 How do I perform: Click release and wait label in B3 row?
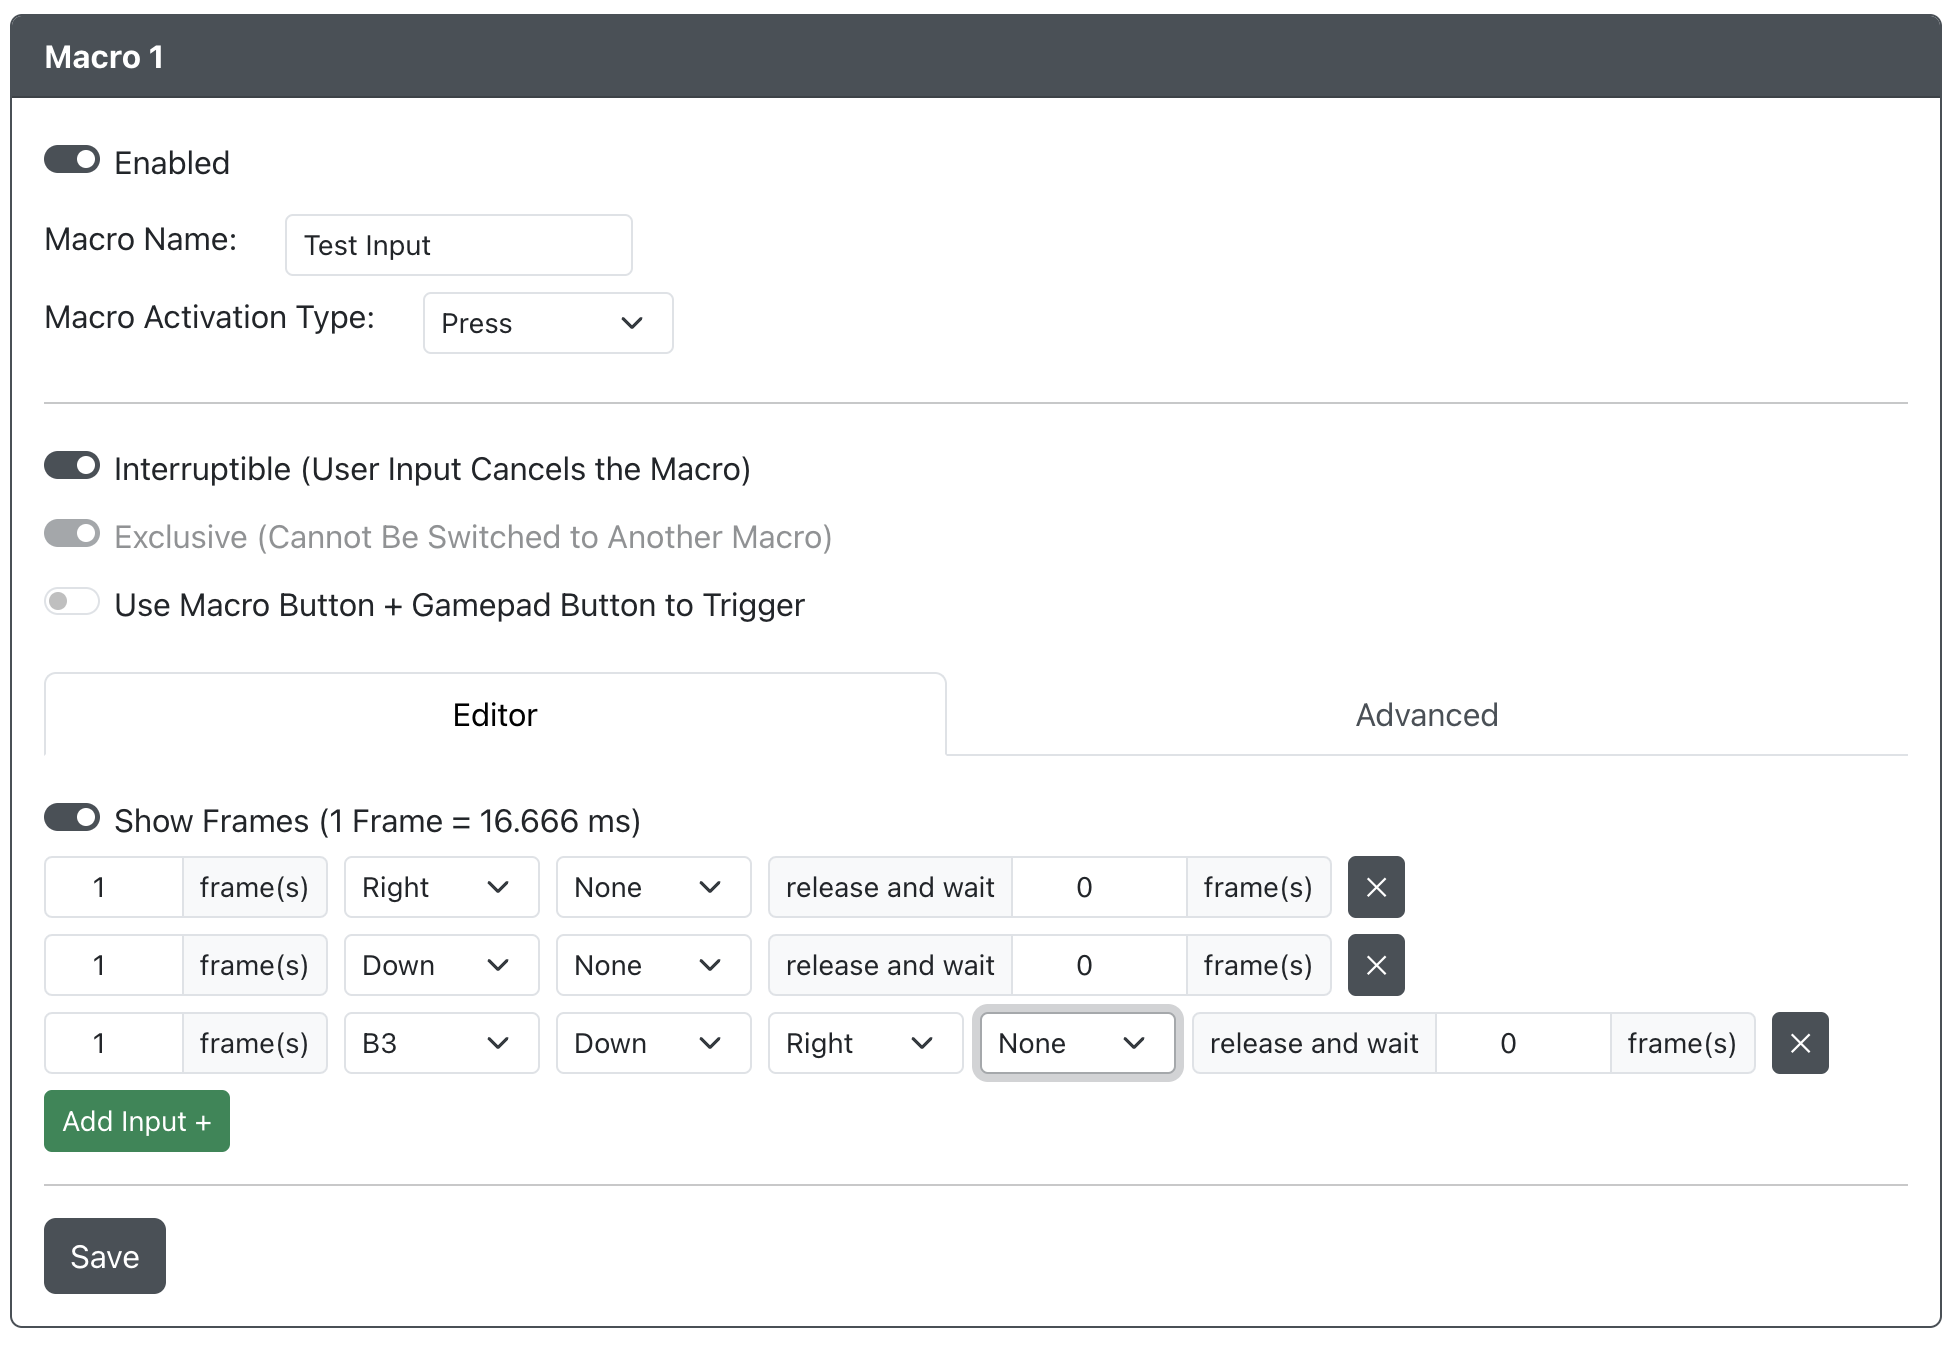(1314, 1043)
